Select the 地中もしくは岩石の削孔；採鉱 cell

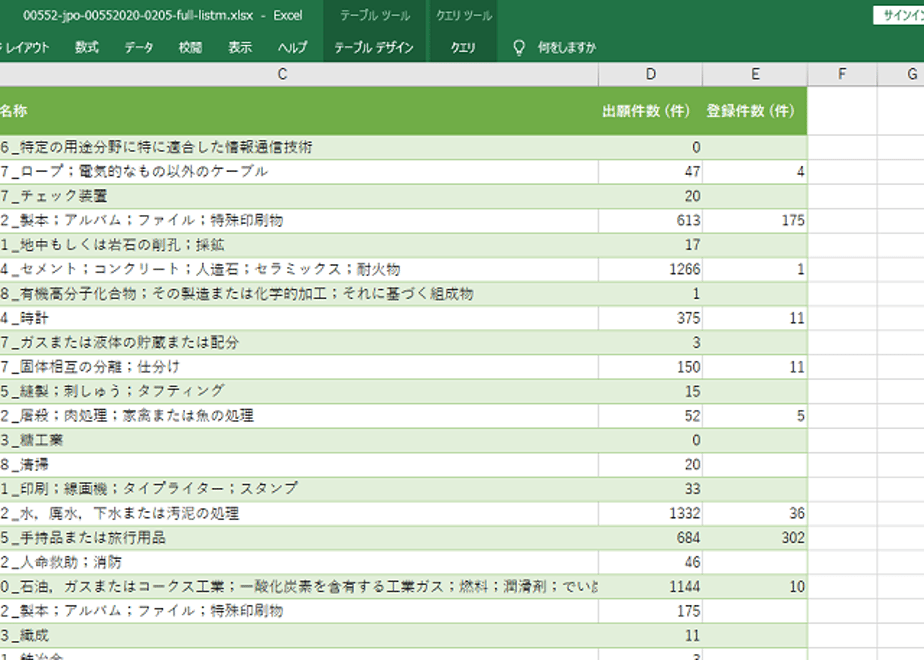pyautogui.click(x=299, y=245)
